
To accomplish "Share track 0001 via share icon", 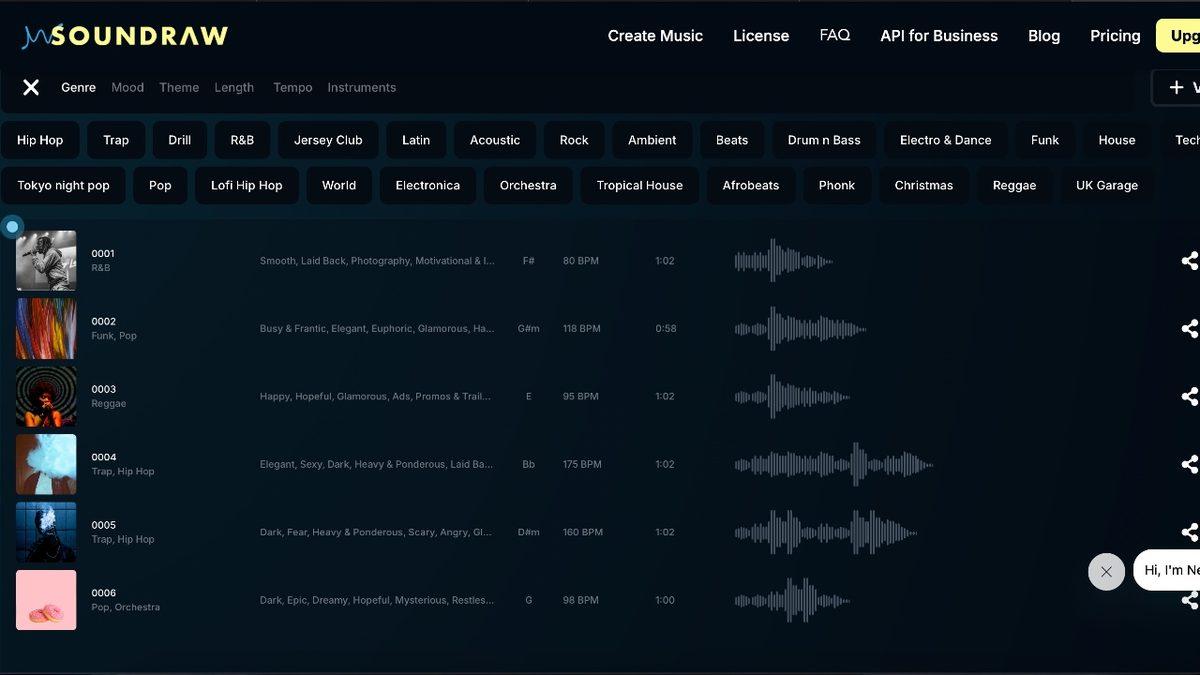I will point(1189,261).
